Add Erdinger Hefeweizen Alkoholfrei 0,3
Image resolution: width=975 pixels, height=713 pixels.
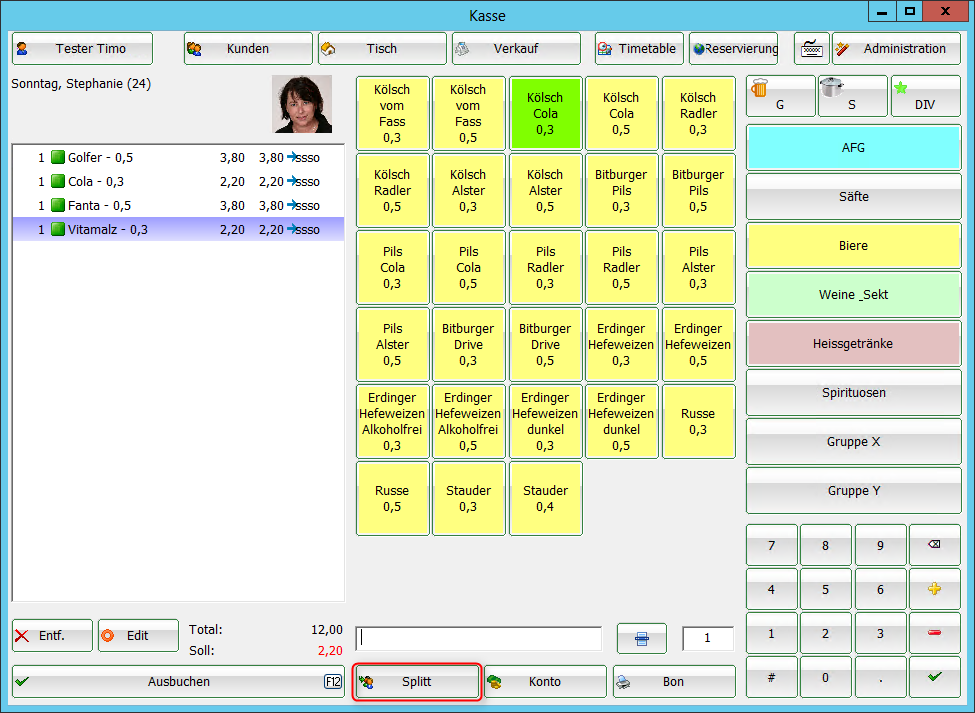pyautogui.click(x=392, y=421)
